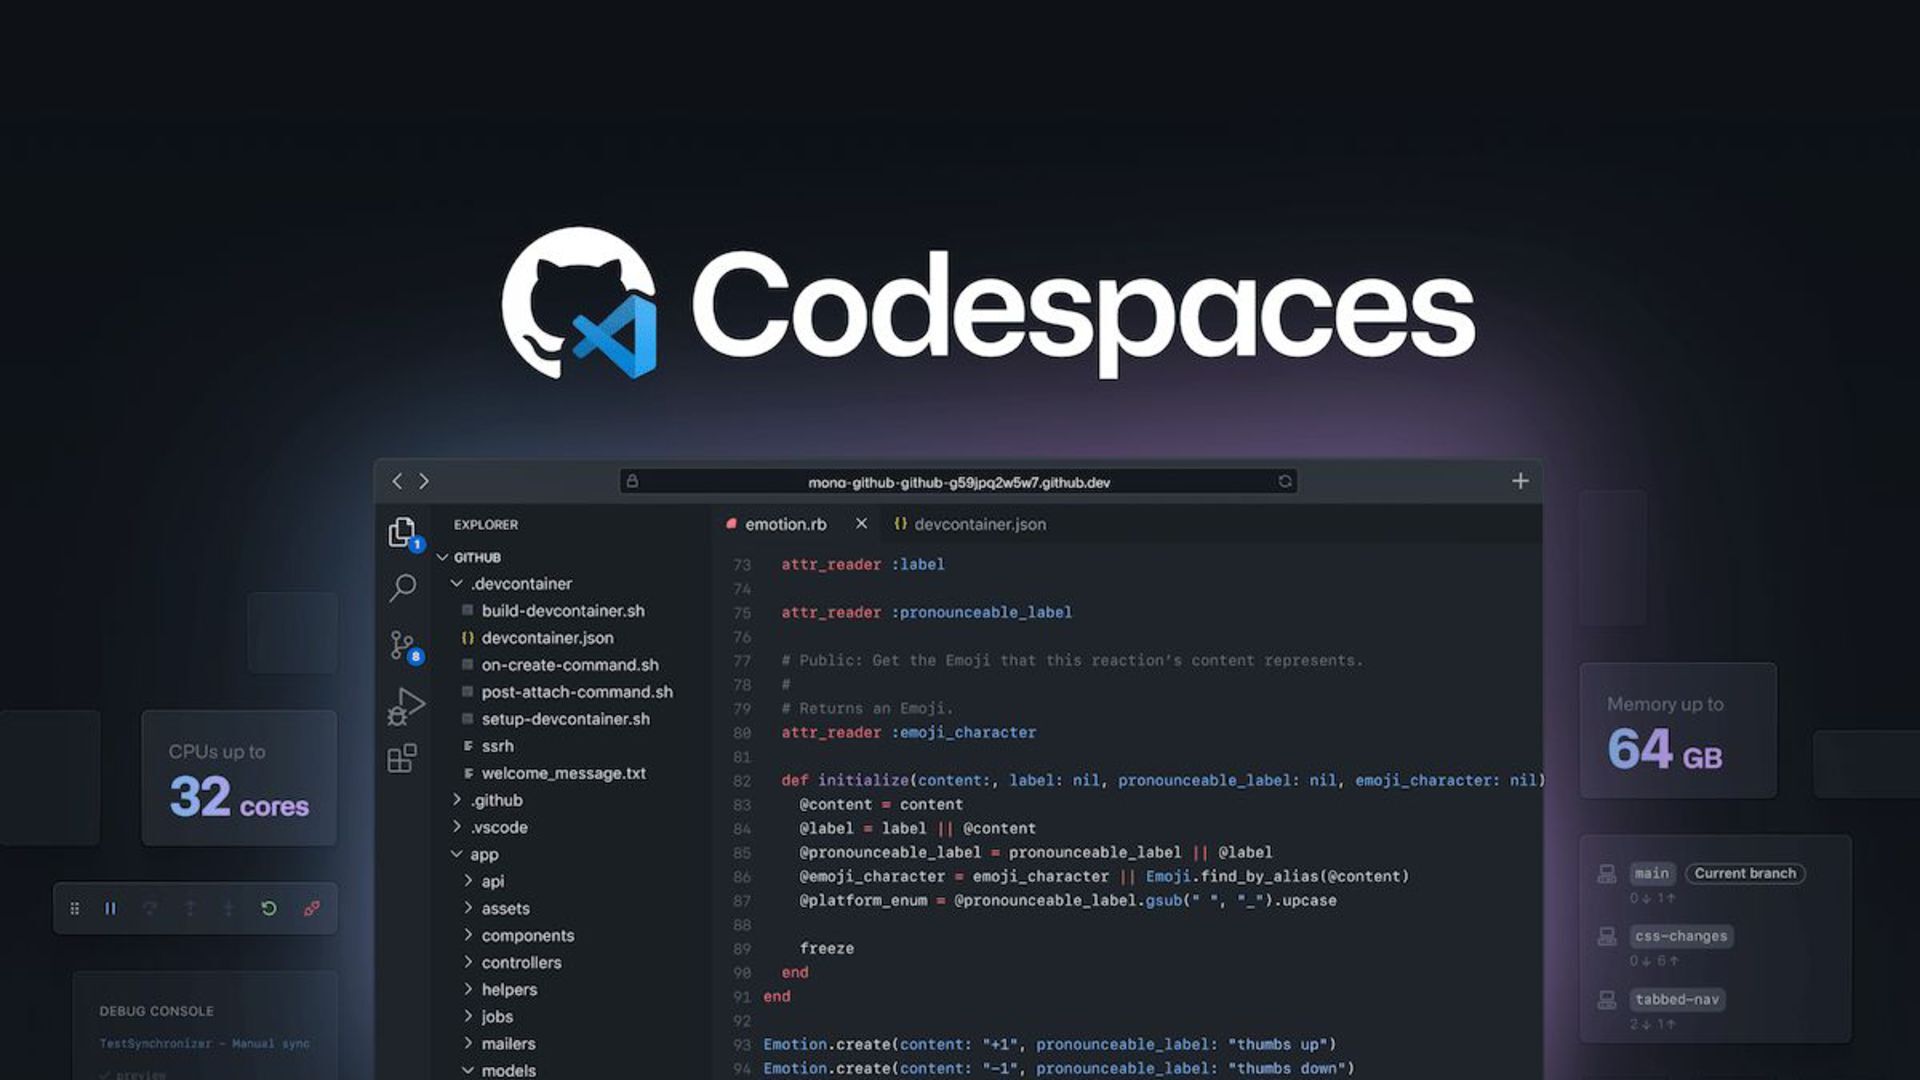Click the Memory up to 64 GB card
1920x1080 pixels.
[x=1678, y=730]
